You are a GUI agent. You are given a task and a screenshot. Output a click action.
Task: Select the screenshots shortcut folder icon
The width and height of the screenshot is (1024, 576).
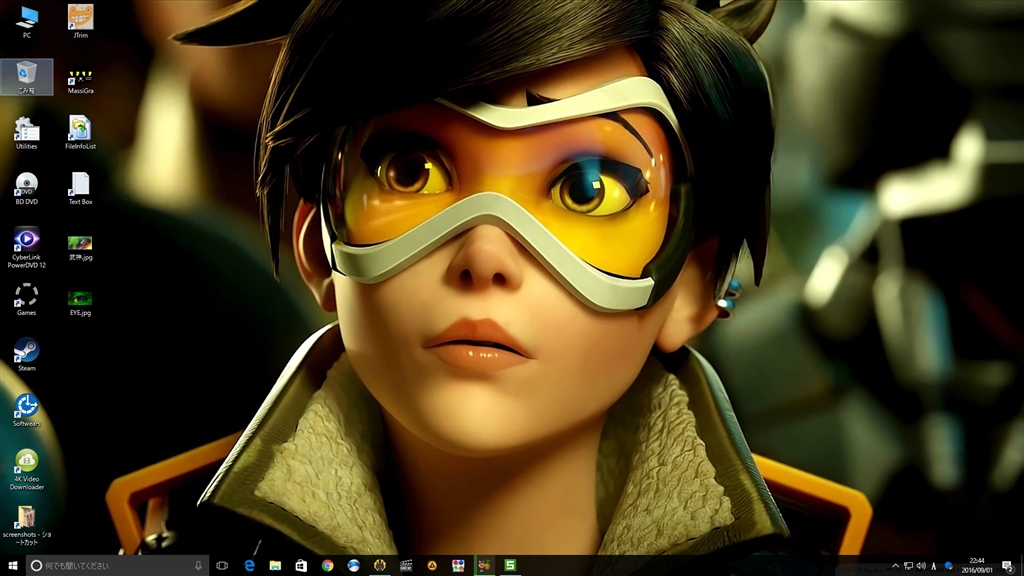click(27, 525)
